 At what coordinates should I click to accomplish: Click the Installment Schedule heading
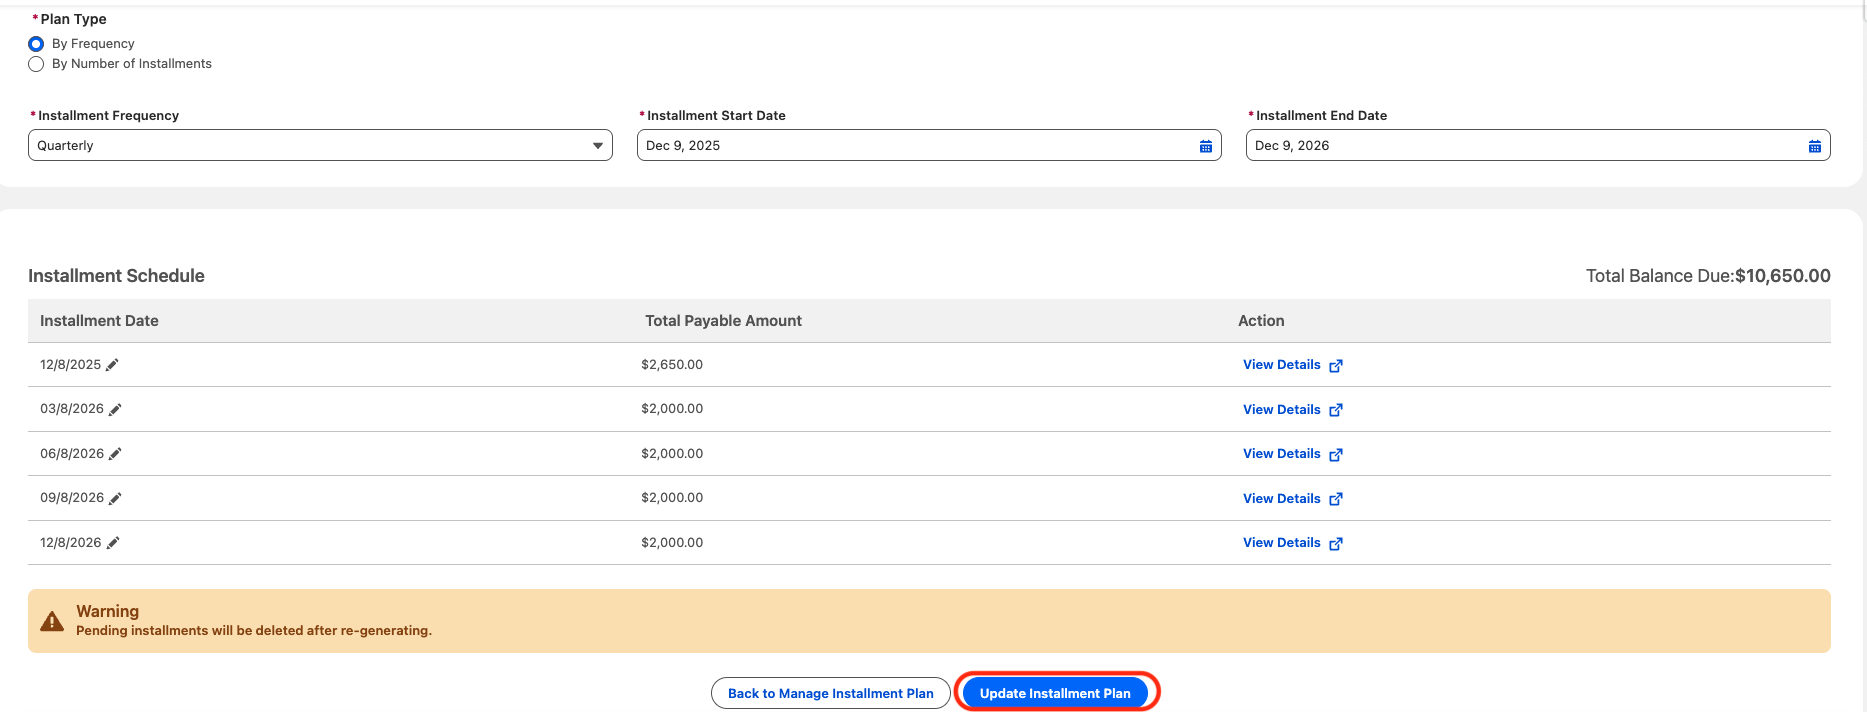click(116, 276)
